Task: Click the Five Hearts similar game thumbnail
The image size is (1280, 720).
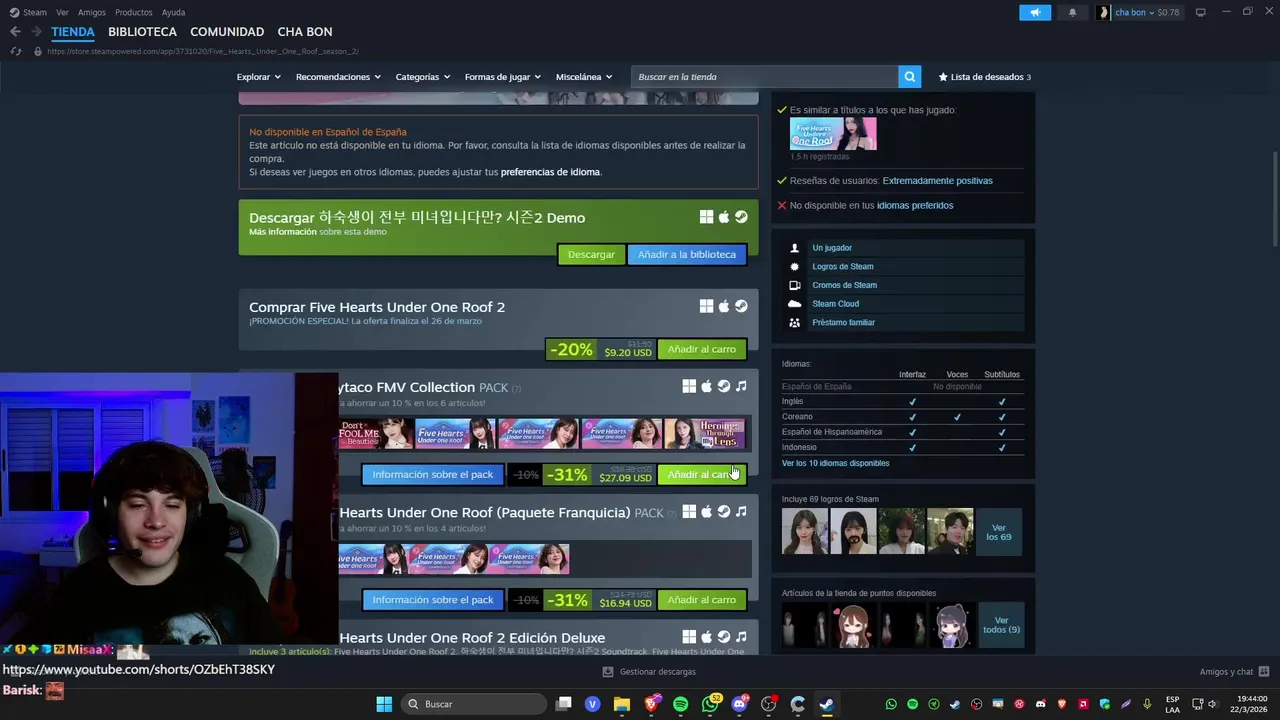Action: pos(833,134)
